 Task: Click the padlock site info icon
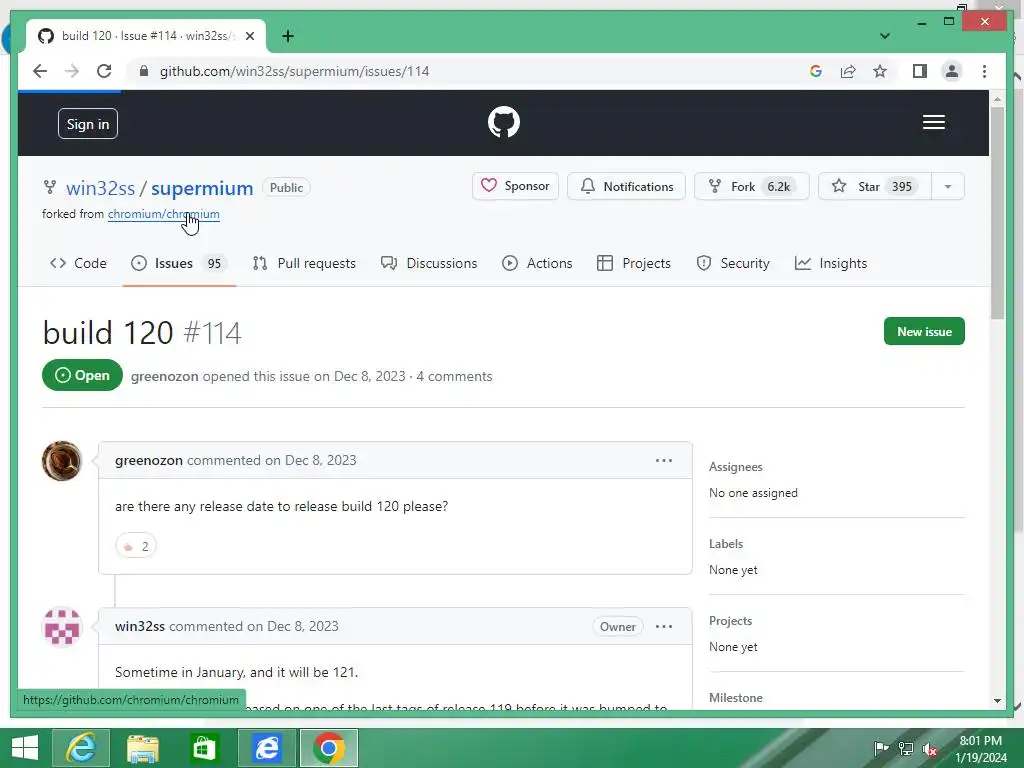144,71
